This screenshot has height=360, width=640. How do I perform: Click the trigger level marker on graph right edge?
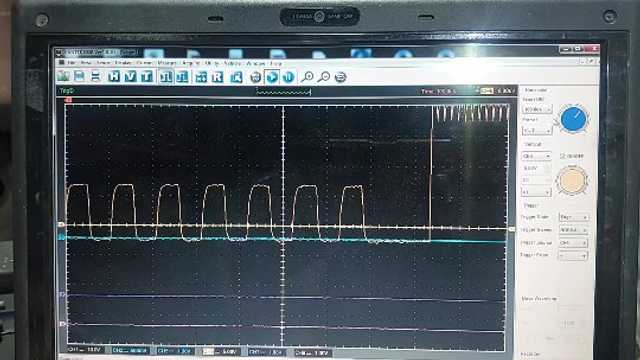(512, 229)
